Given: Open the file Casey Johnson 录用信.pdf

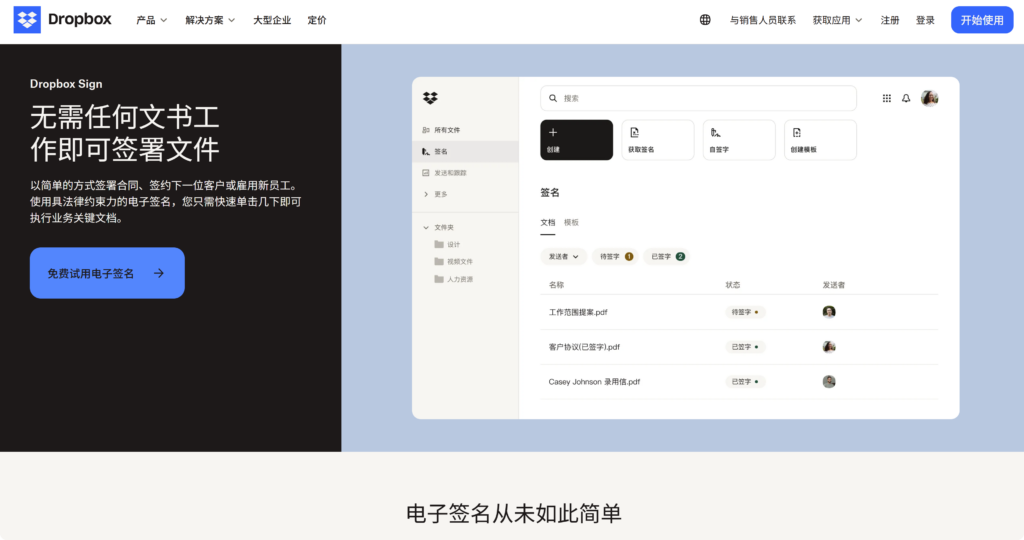Looking at the screenshot, I should pos(594,381).
